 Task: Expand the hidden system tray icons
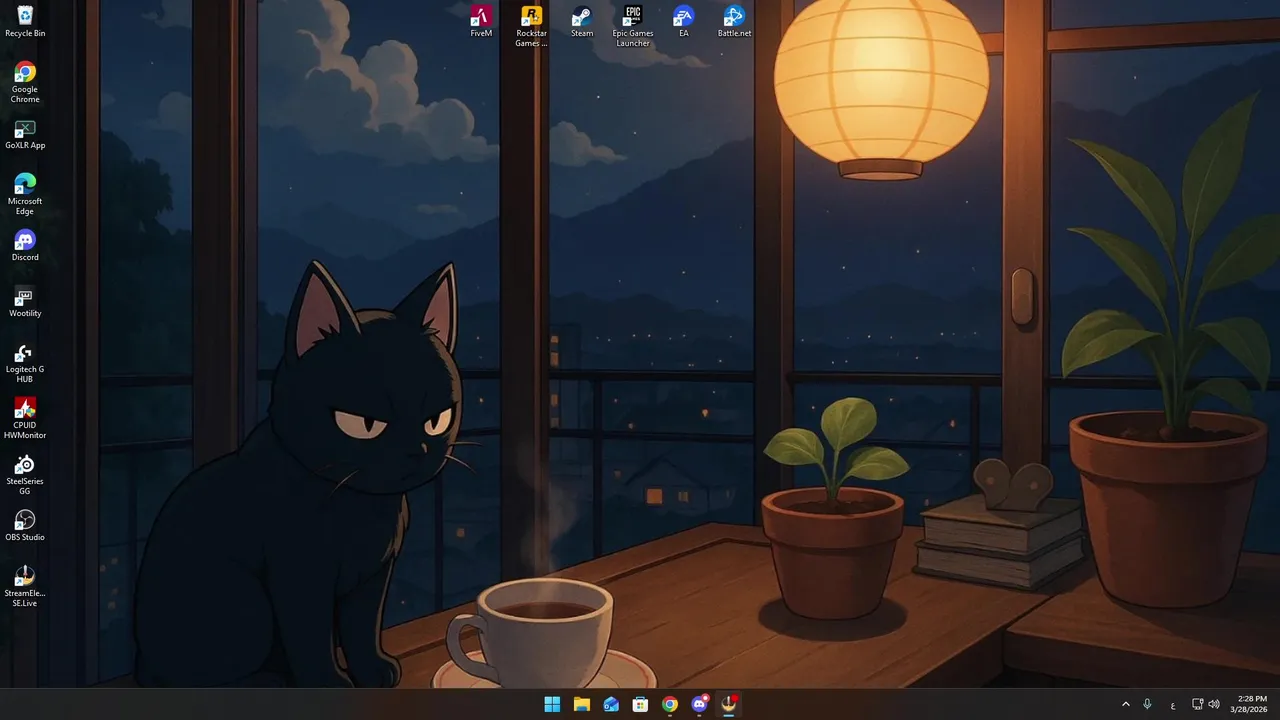click(1126, 704)
